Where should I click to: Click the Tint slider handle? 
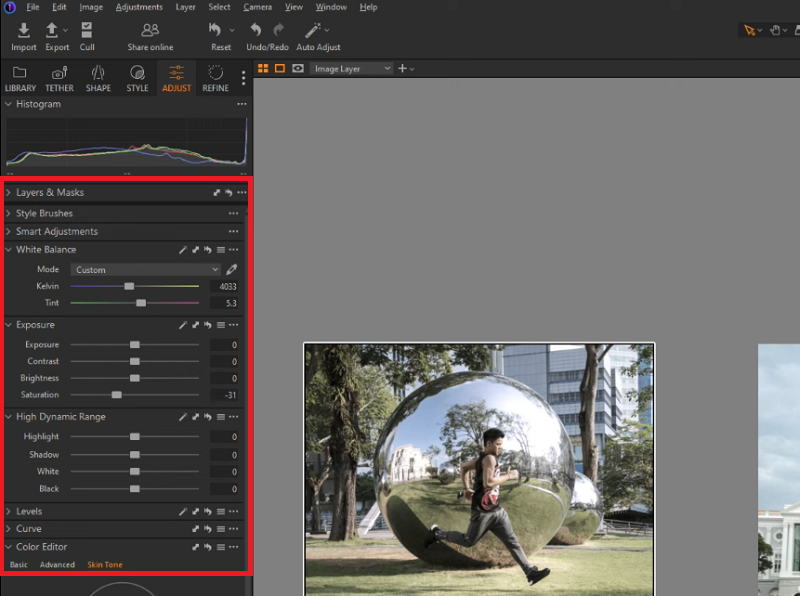[141, 303]
